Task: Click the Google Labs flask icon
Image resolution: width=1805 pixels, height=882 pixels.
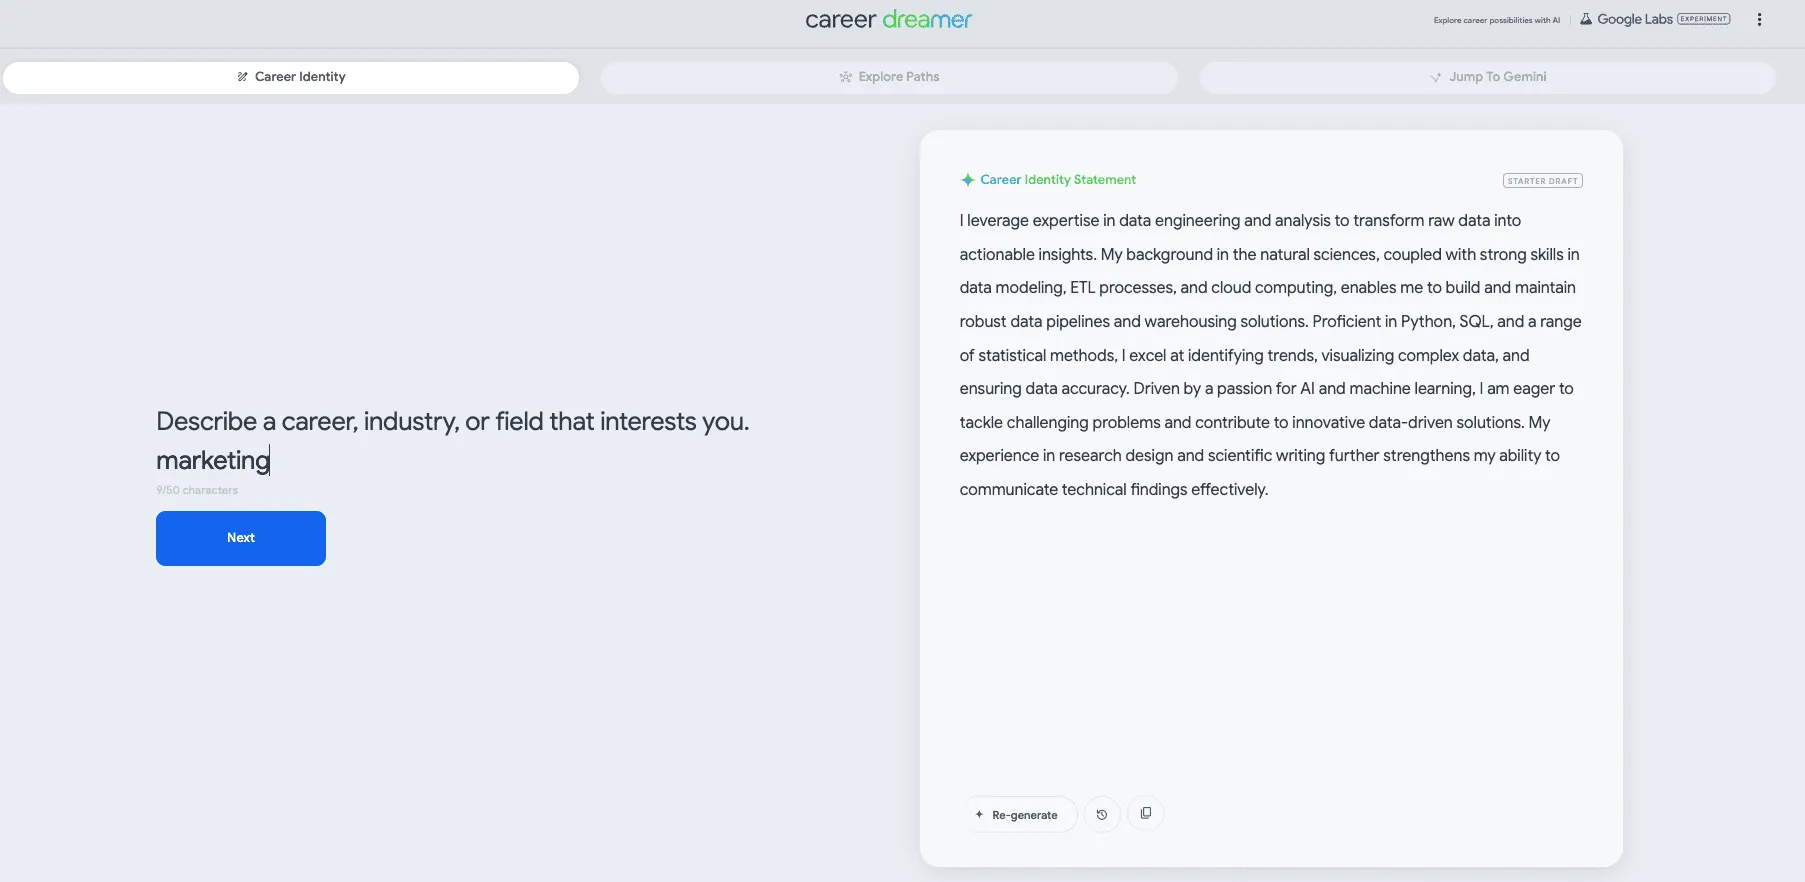Action: (x=1586, y=19)
